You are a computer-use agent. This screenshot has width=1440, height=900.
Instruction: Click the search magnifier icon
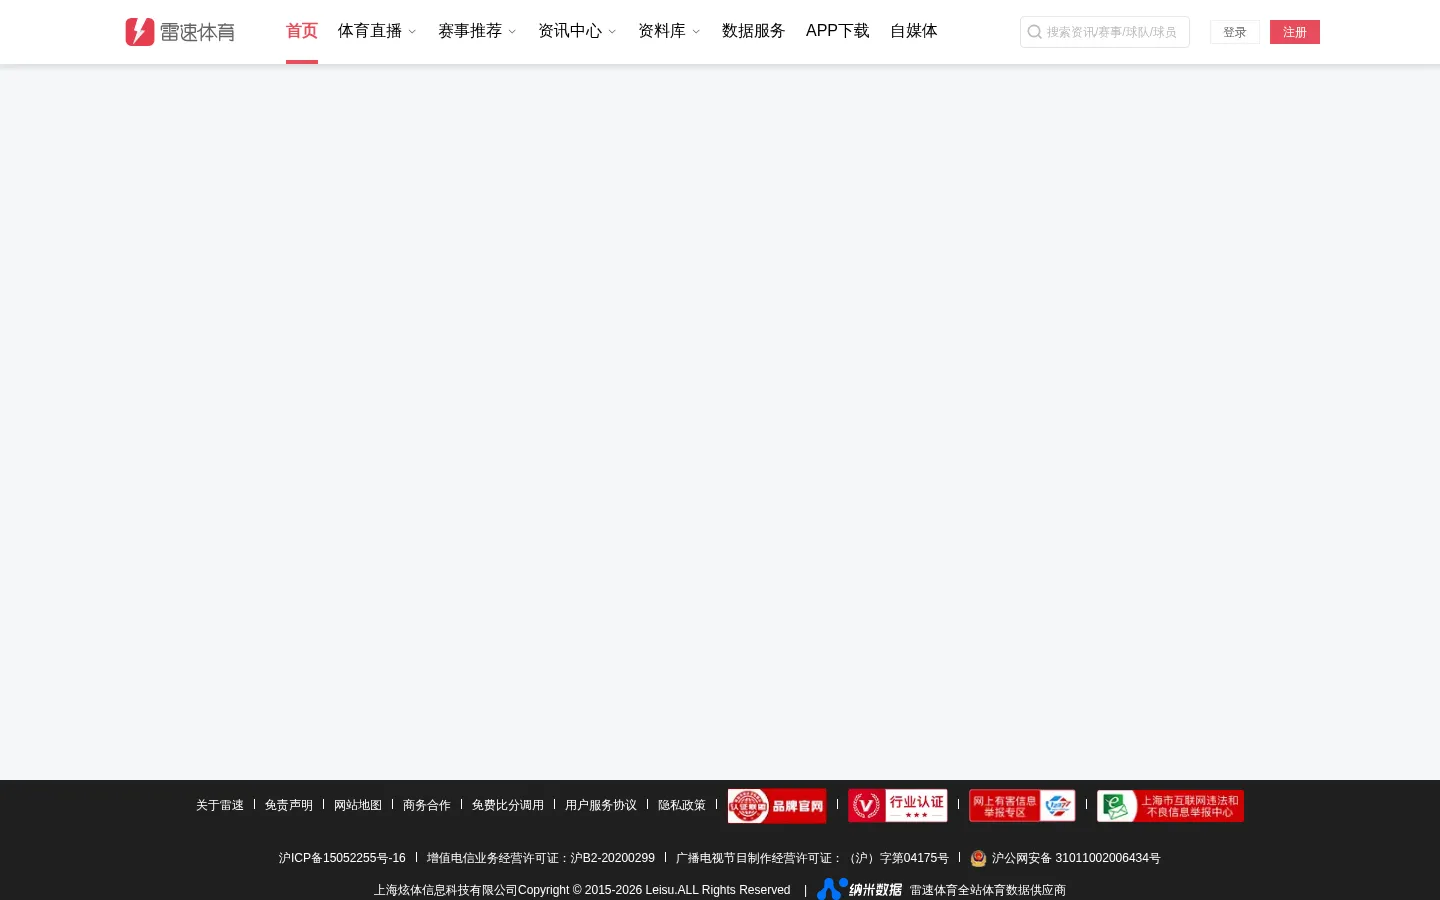(x=1035, y=32)
